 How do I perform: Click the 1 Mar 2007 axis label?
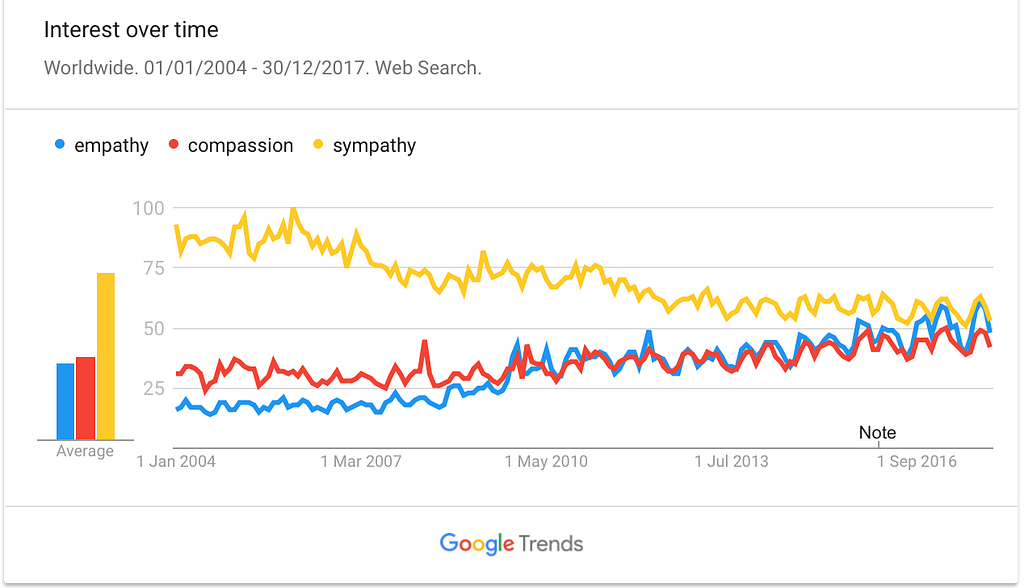coord(360,461)
